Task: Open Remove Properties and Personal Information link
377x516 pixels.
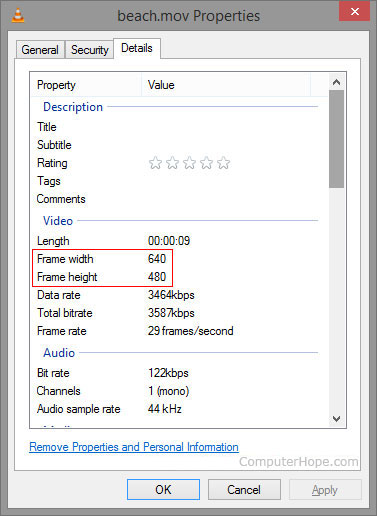Action: (134, 447)
